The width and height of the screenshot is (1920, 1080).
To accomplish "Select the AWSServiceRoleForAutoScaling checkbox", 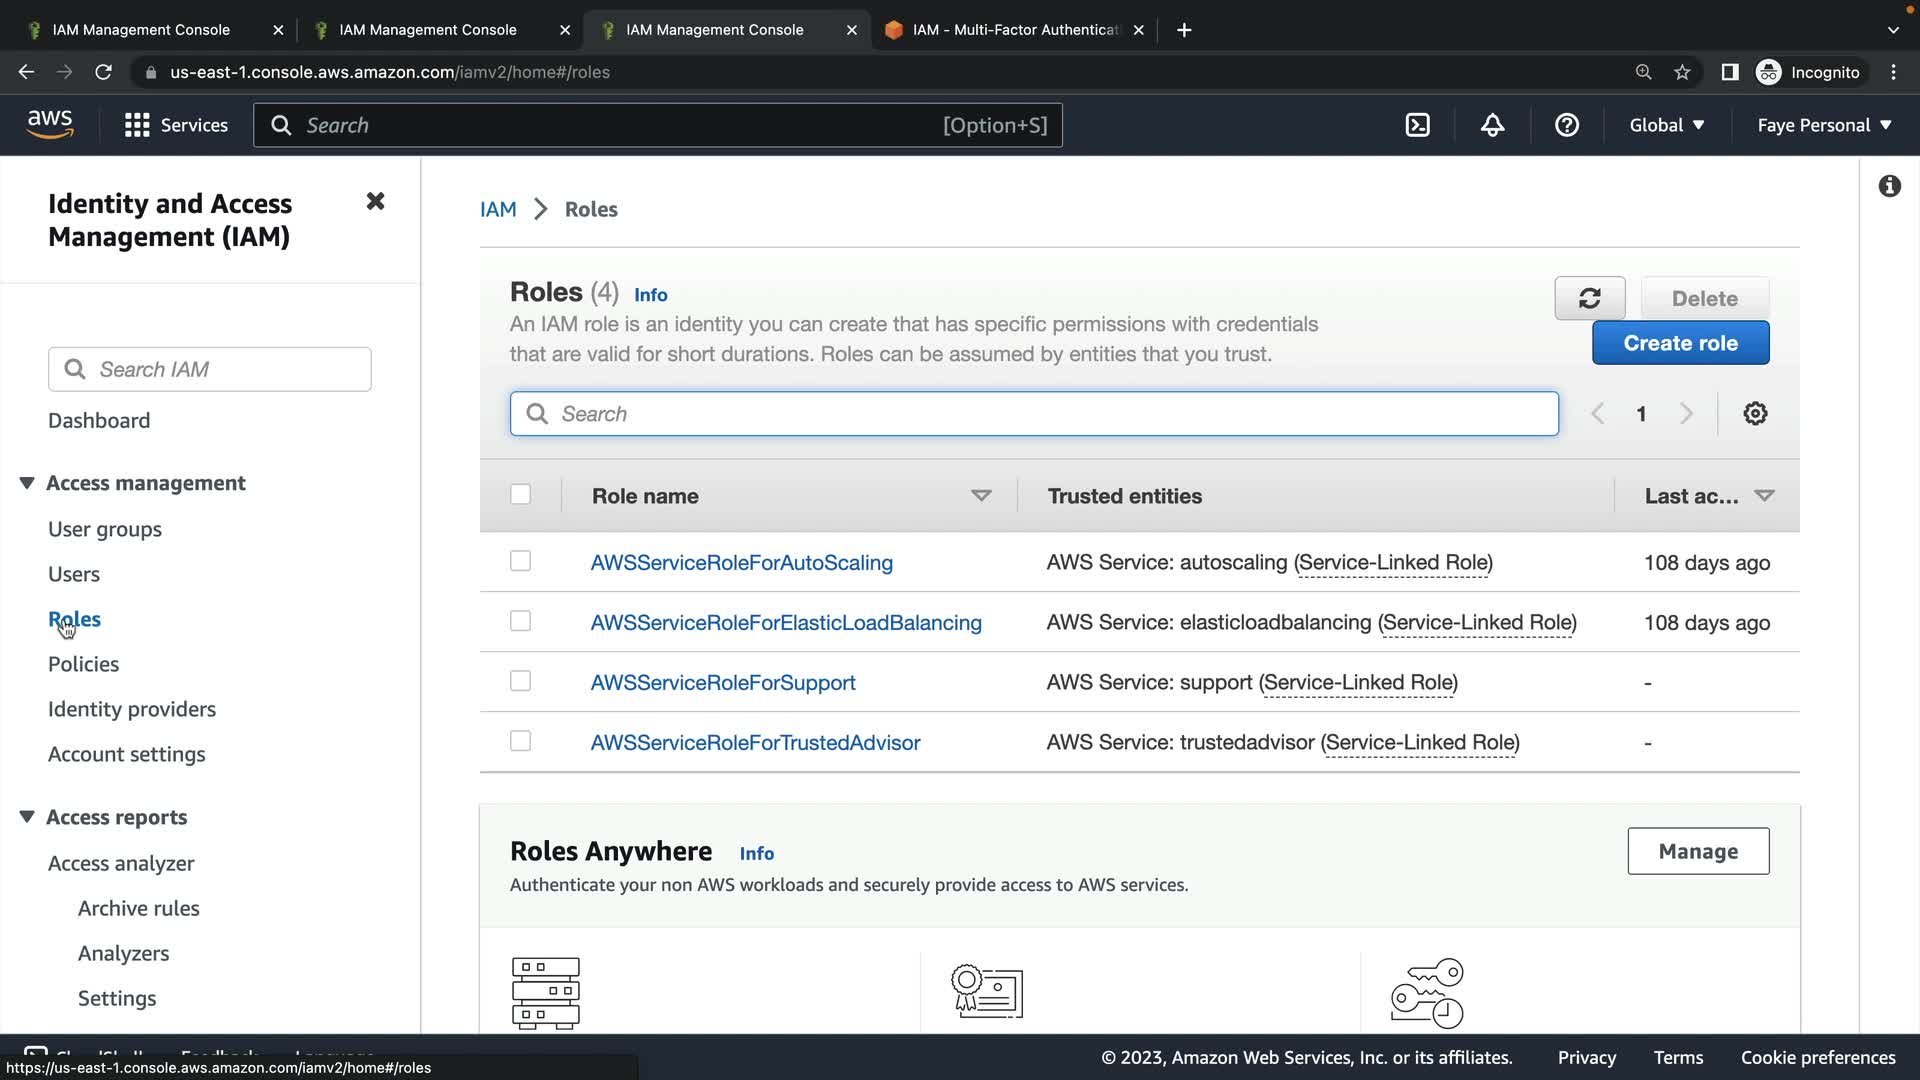I will (520, 561).
